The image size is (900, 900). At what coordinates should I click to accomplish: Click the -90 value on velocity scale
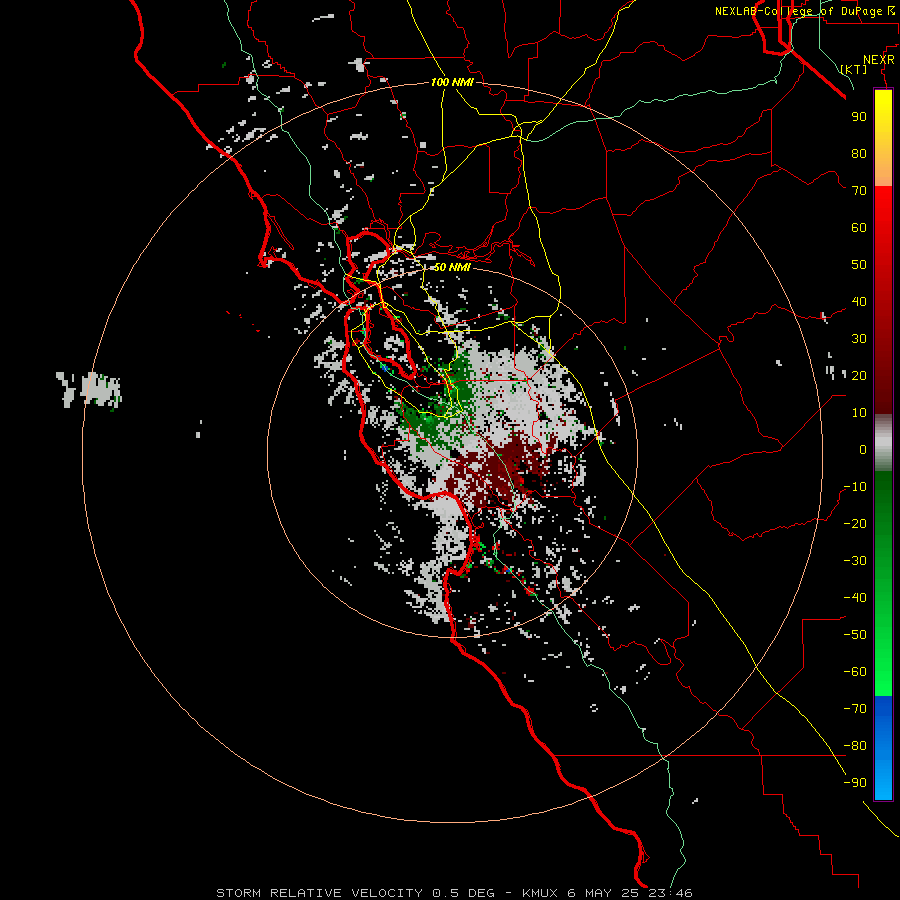point(855,783)
